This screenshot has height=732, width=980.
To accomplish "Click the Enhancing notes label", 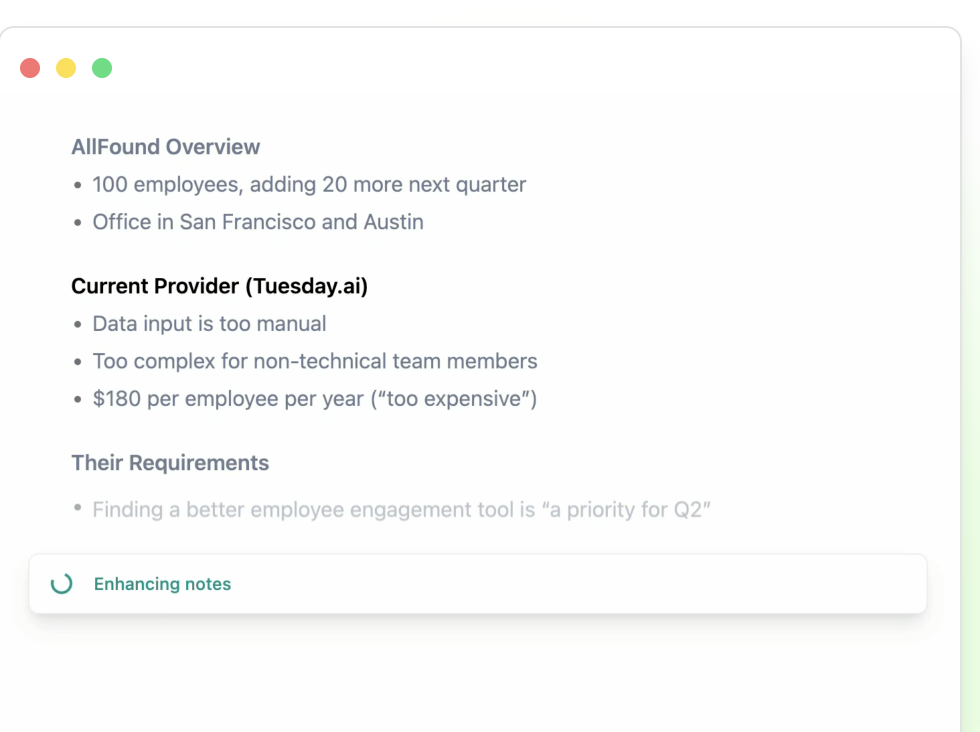I will pyautogui.click(x=162, y=584).
